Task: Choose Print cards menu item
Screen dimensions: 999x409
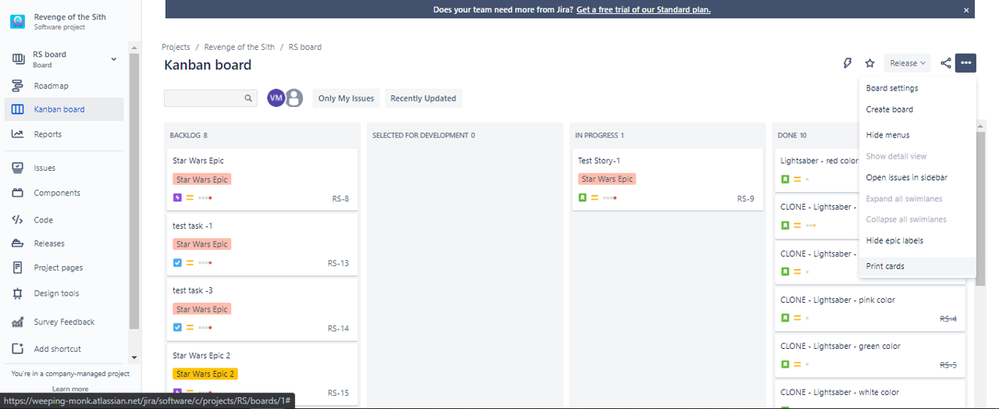Action: coord(917,266)
